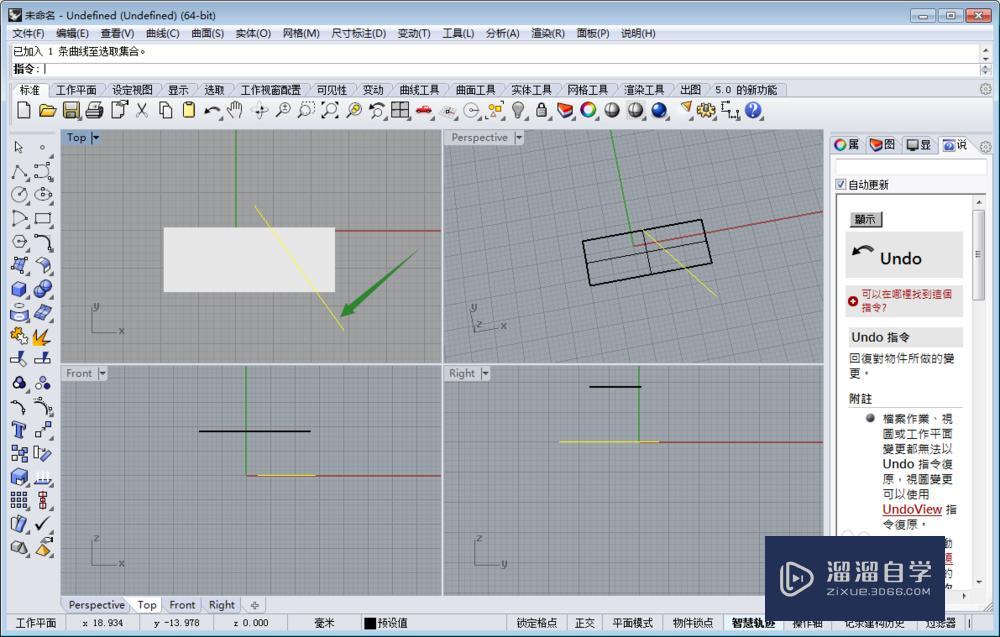Click the 顯示 button in help panel

(x=865, y=219)
